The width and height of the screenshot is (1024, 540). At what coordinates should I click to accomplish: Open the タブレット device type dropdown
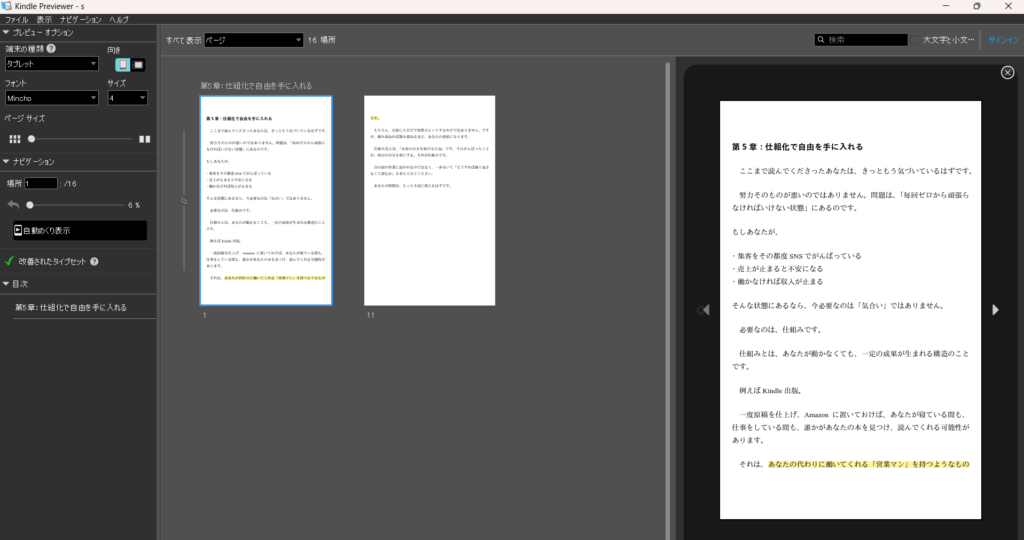[x=52, y=64]
